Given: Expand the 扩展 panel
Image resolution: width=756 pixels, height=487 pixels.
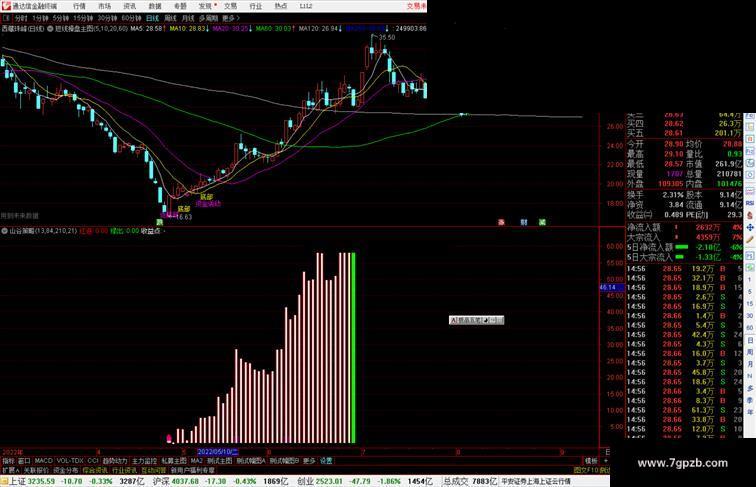Looking at the screenshot, I should click(x=10, y=470).
